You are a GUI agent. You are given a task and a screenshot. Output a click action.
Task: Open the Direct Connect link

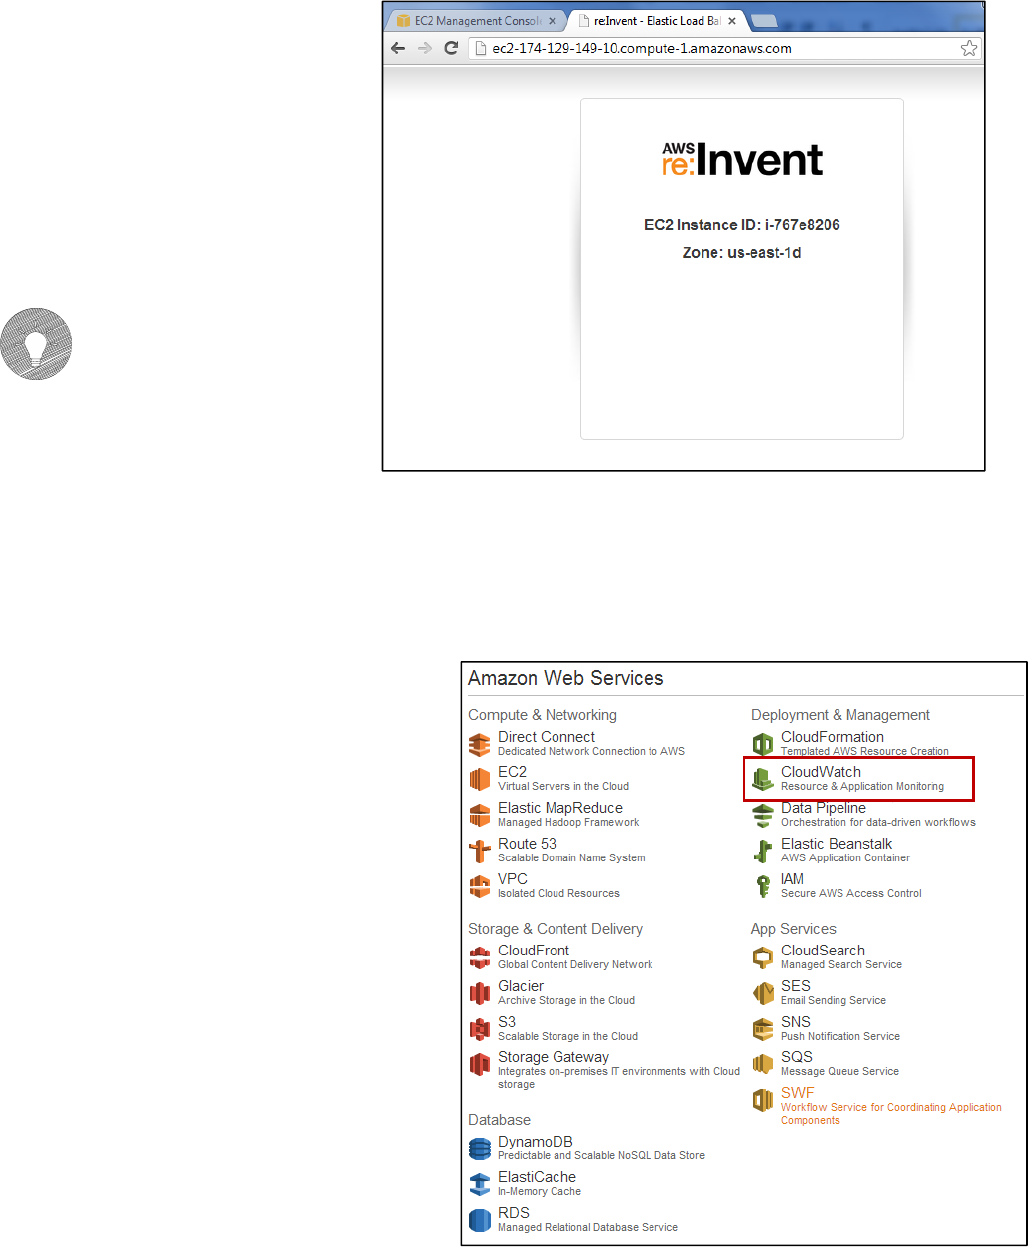point(546,737)
